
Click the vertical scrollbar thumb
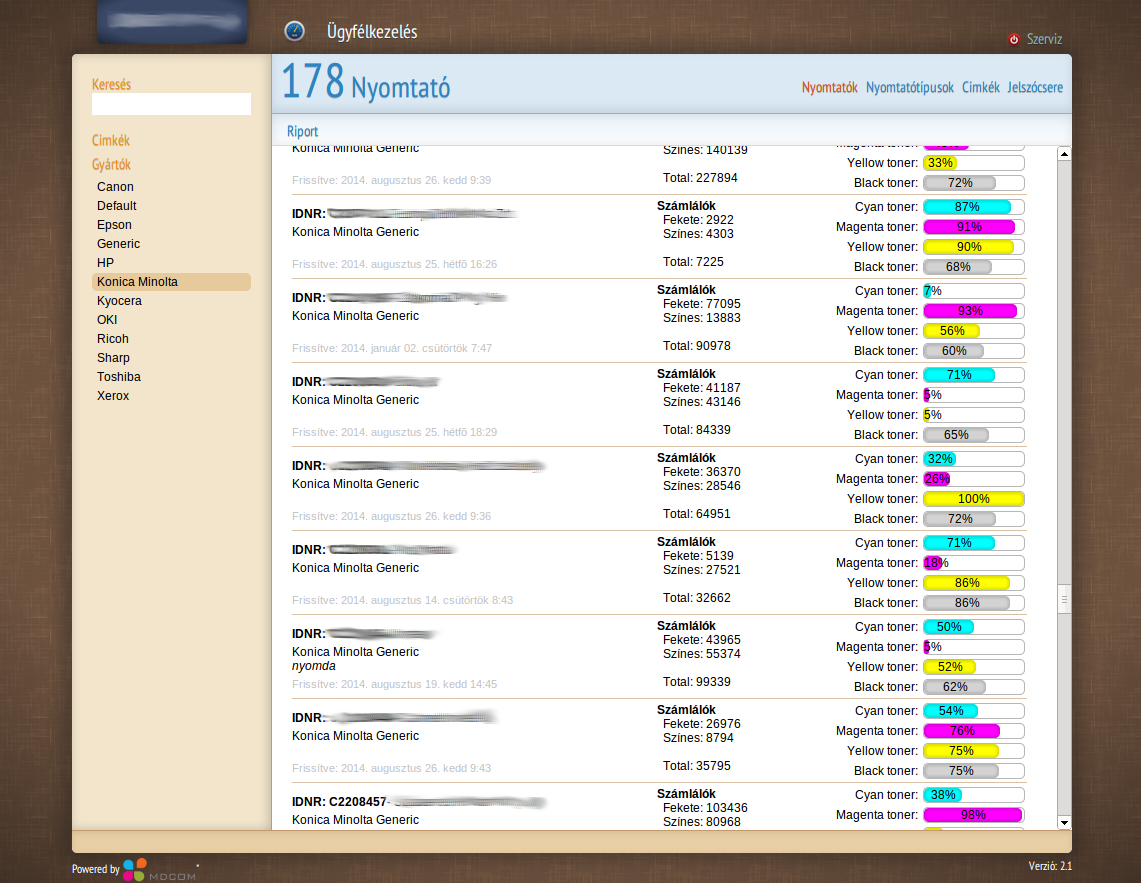1064,599
